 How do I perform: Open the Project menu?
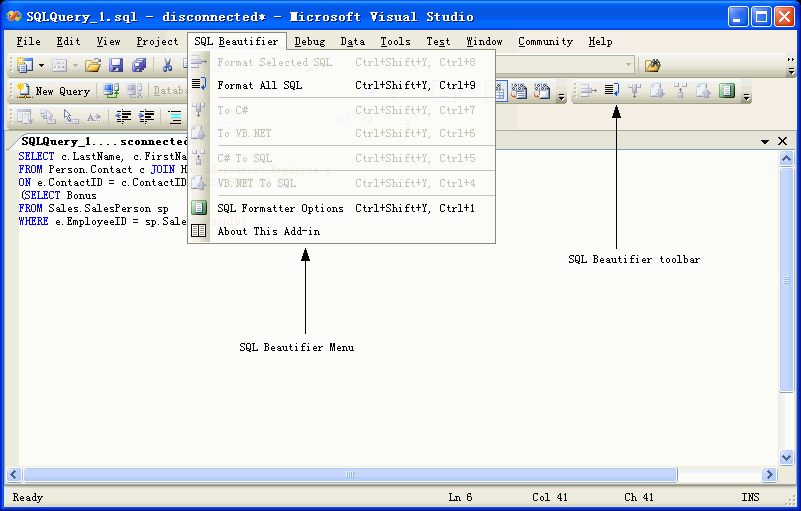click(x=157, y=41)
